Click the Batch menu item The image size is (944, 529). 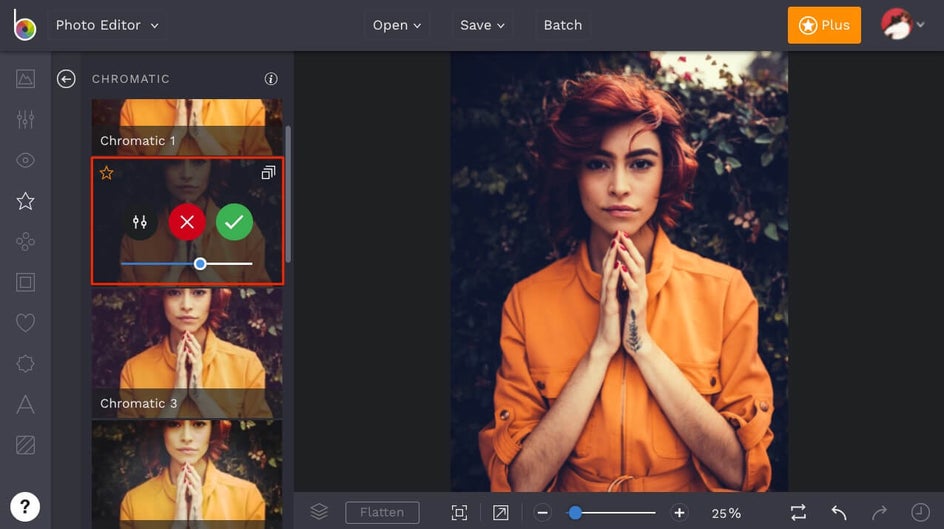[562, 25]
